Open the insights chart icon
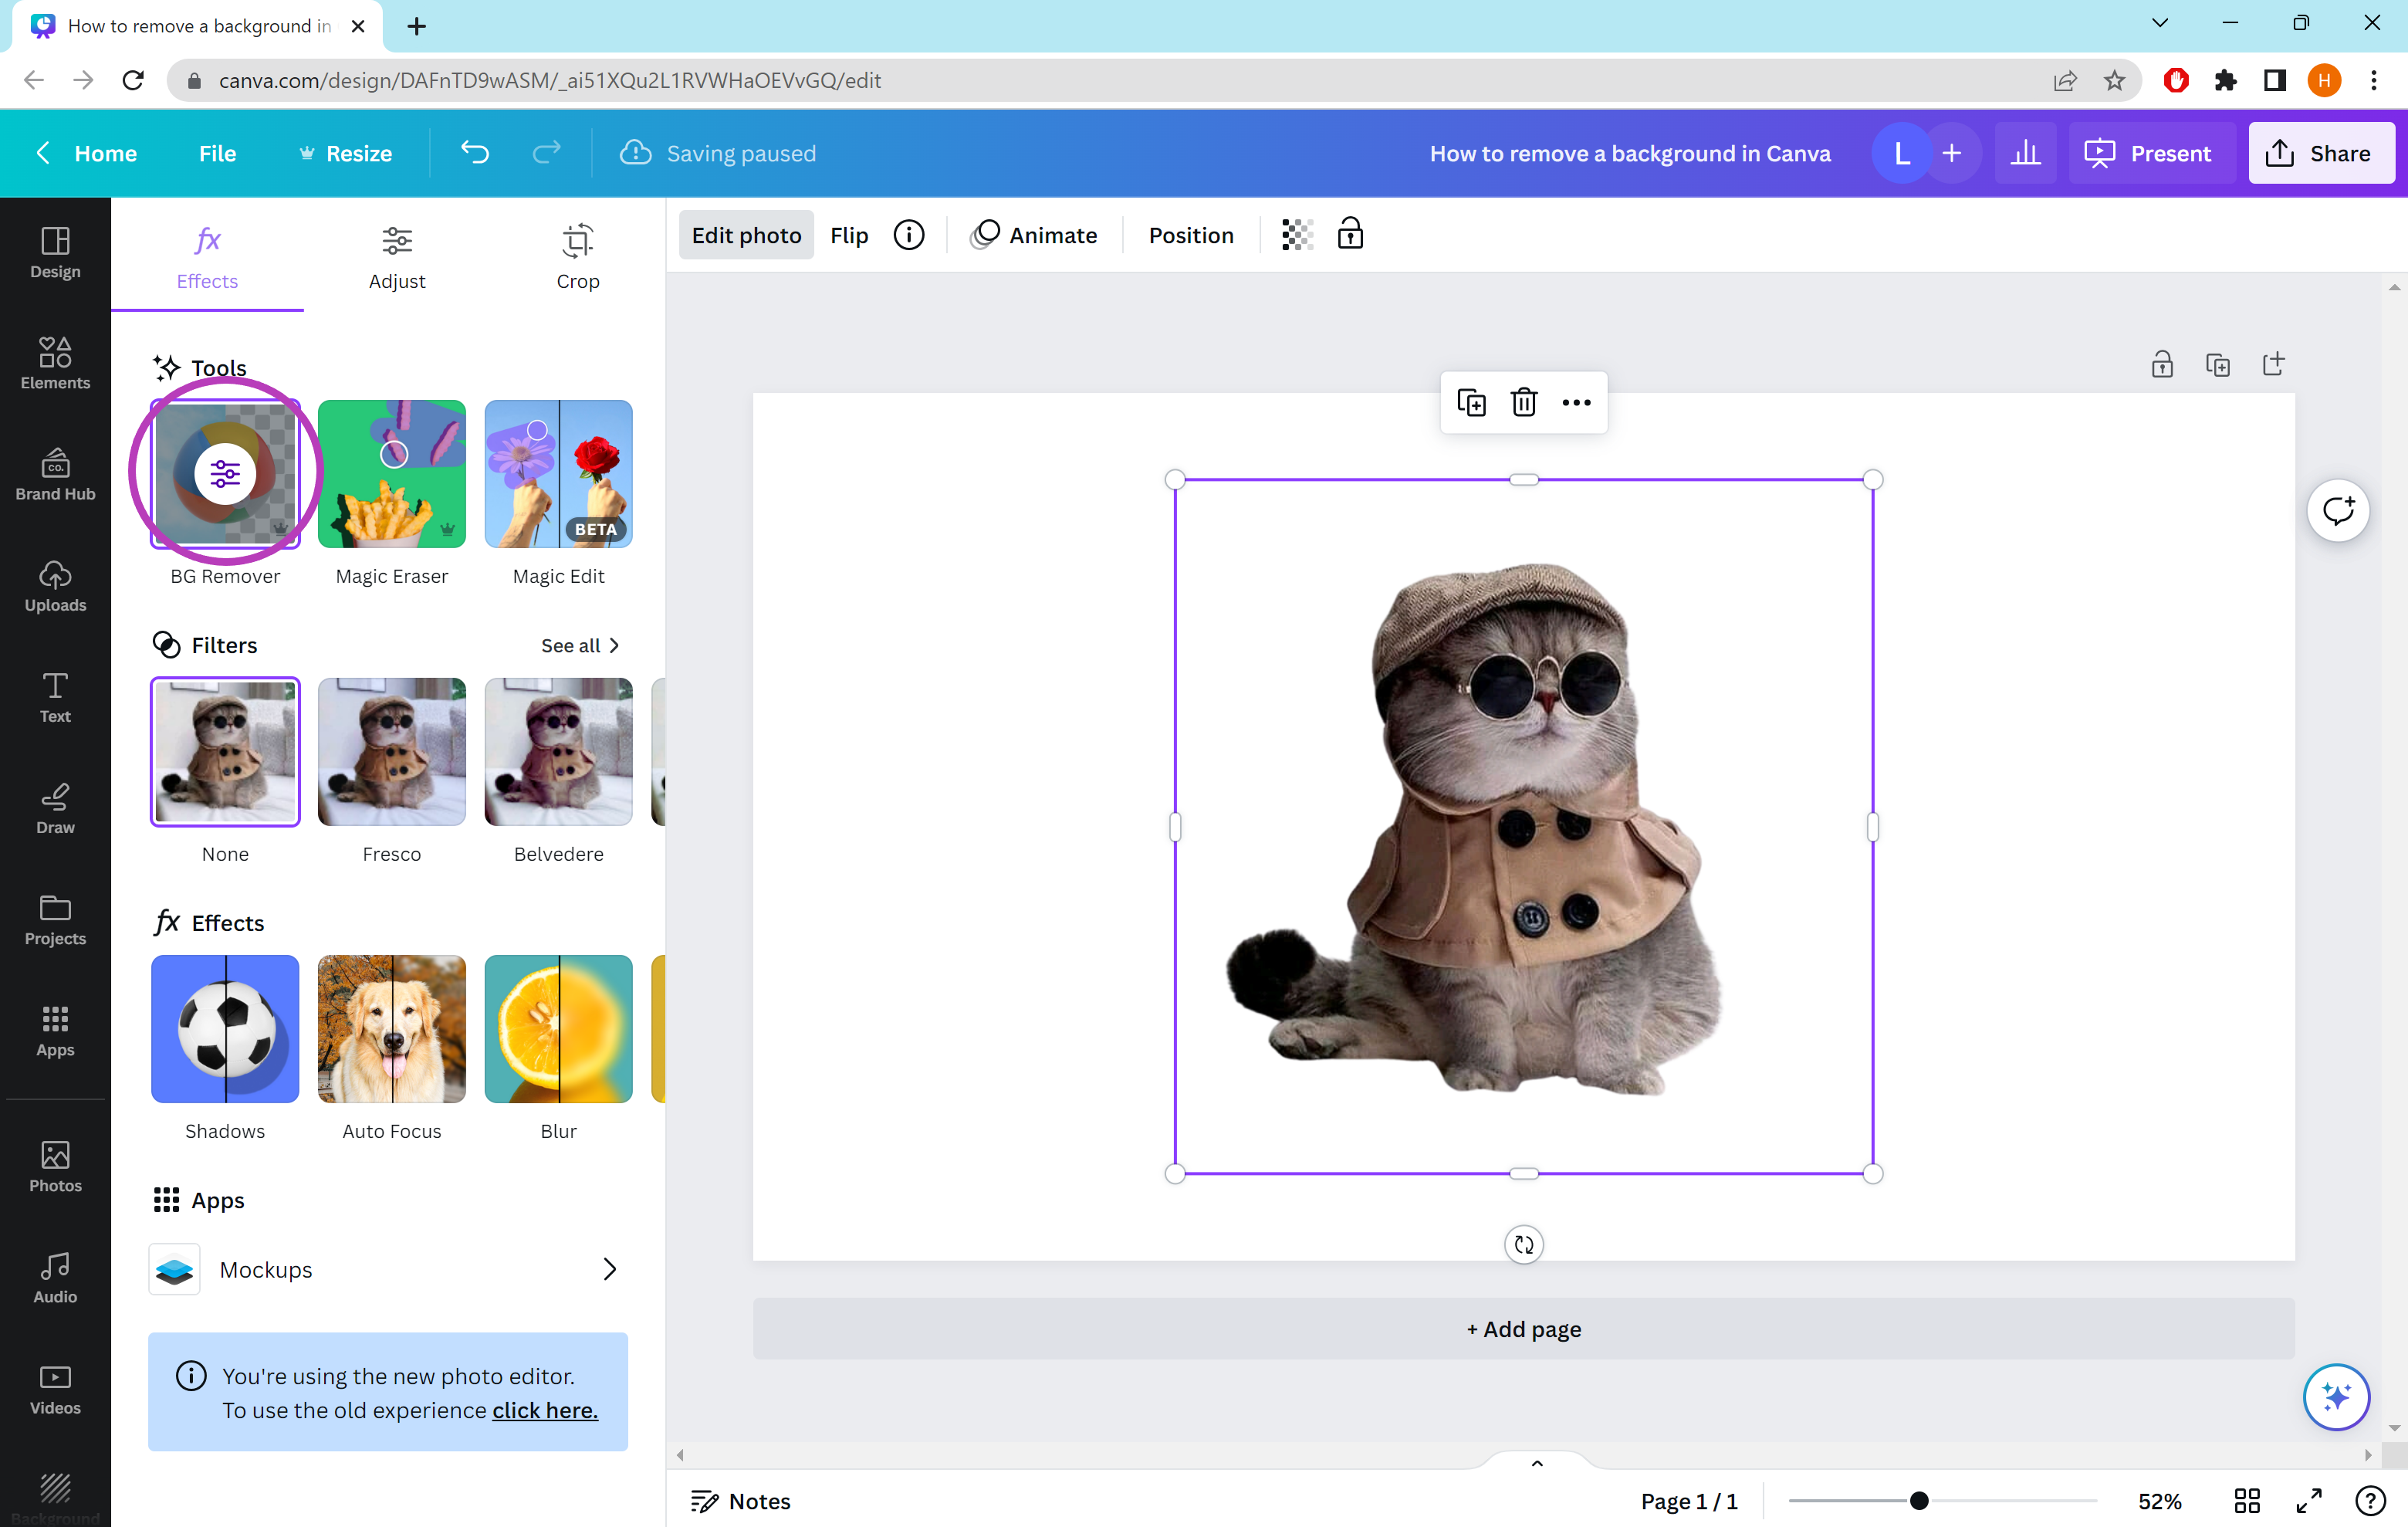Screen dimensions: 2408x1527 [2025, 153]
